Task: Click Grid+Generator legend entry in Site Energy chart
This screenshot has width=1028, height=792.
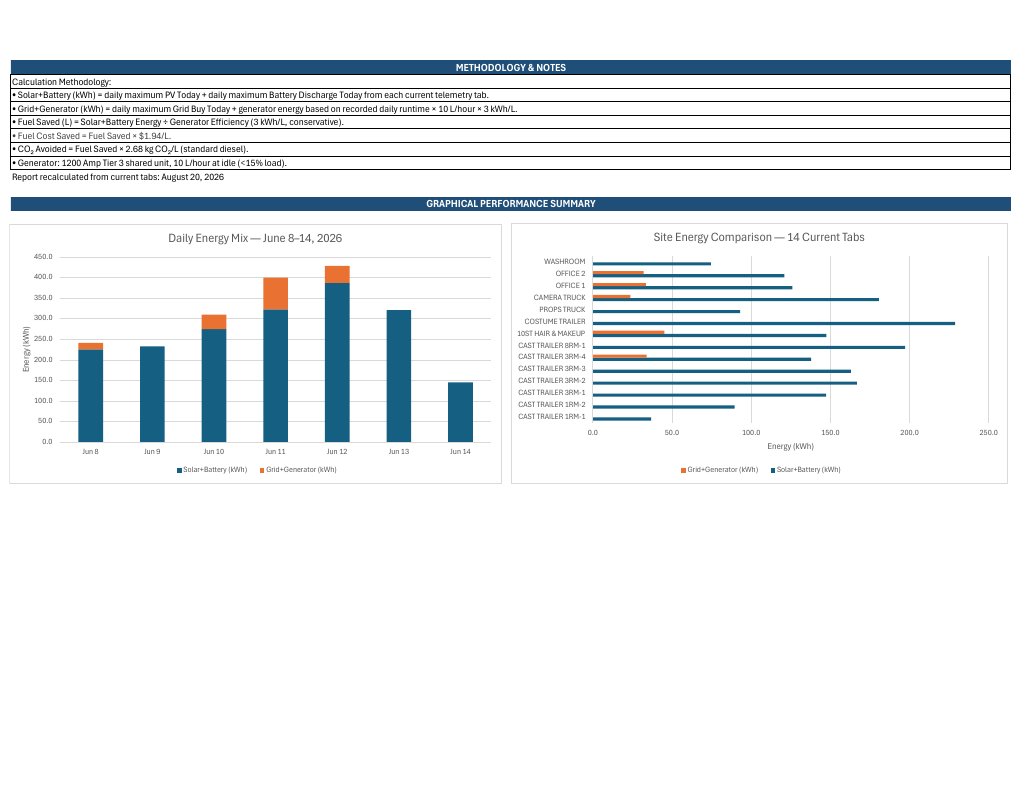Action: point(719,470)
